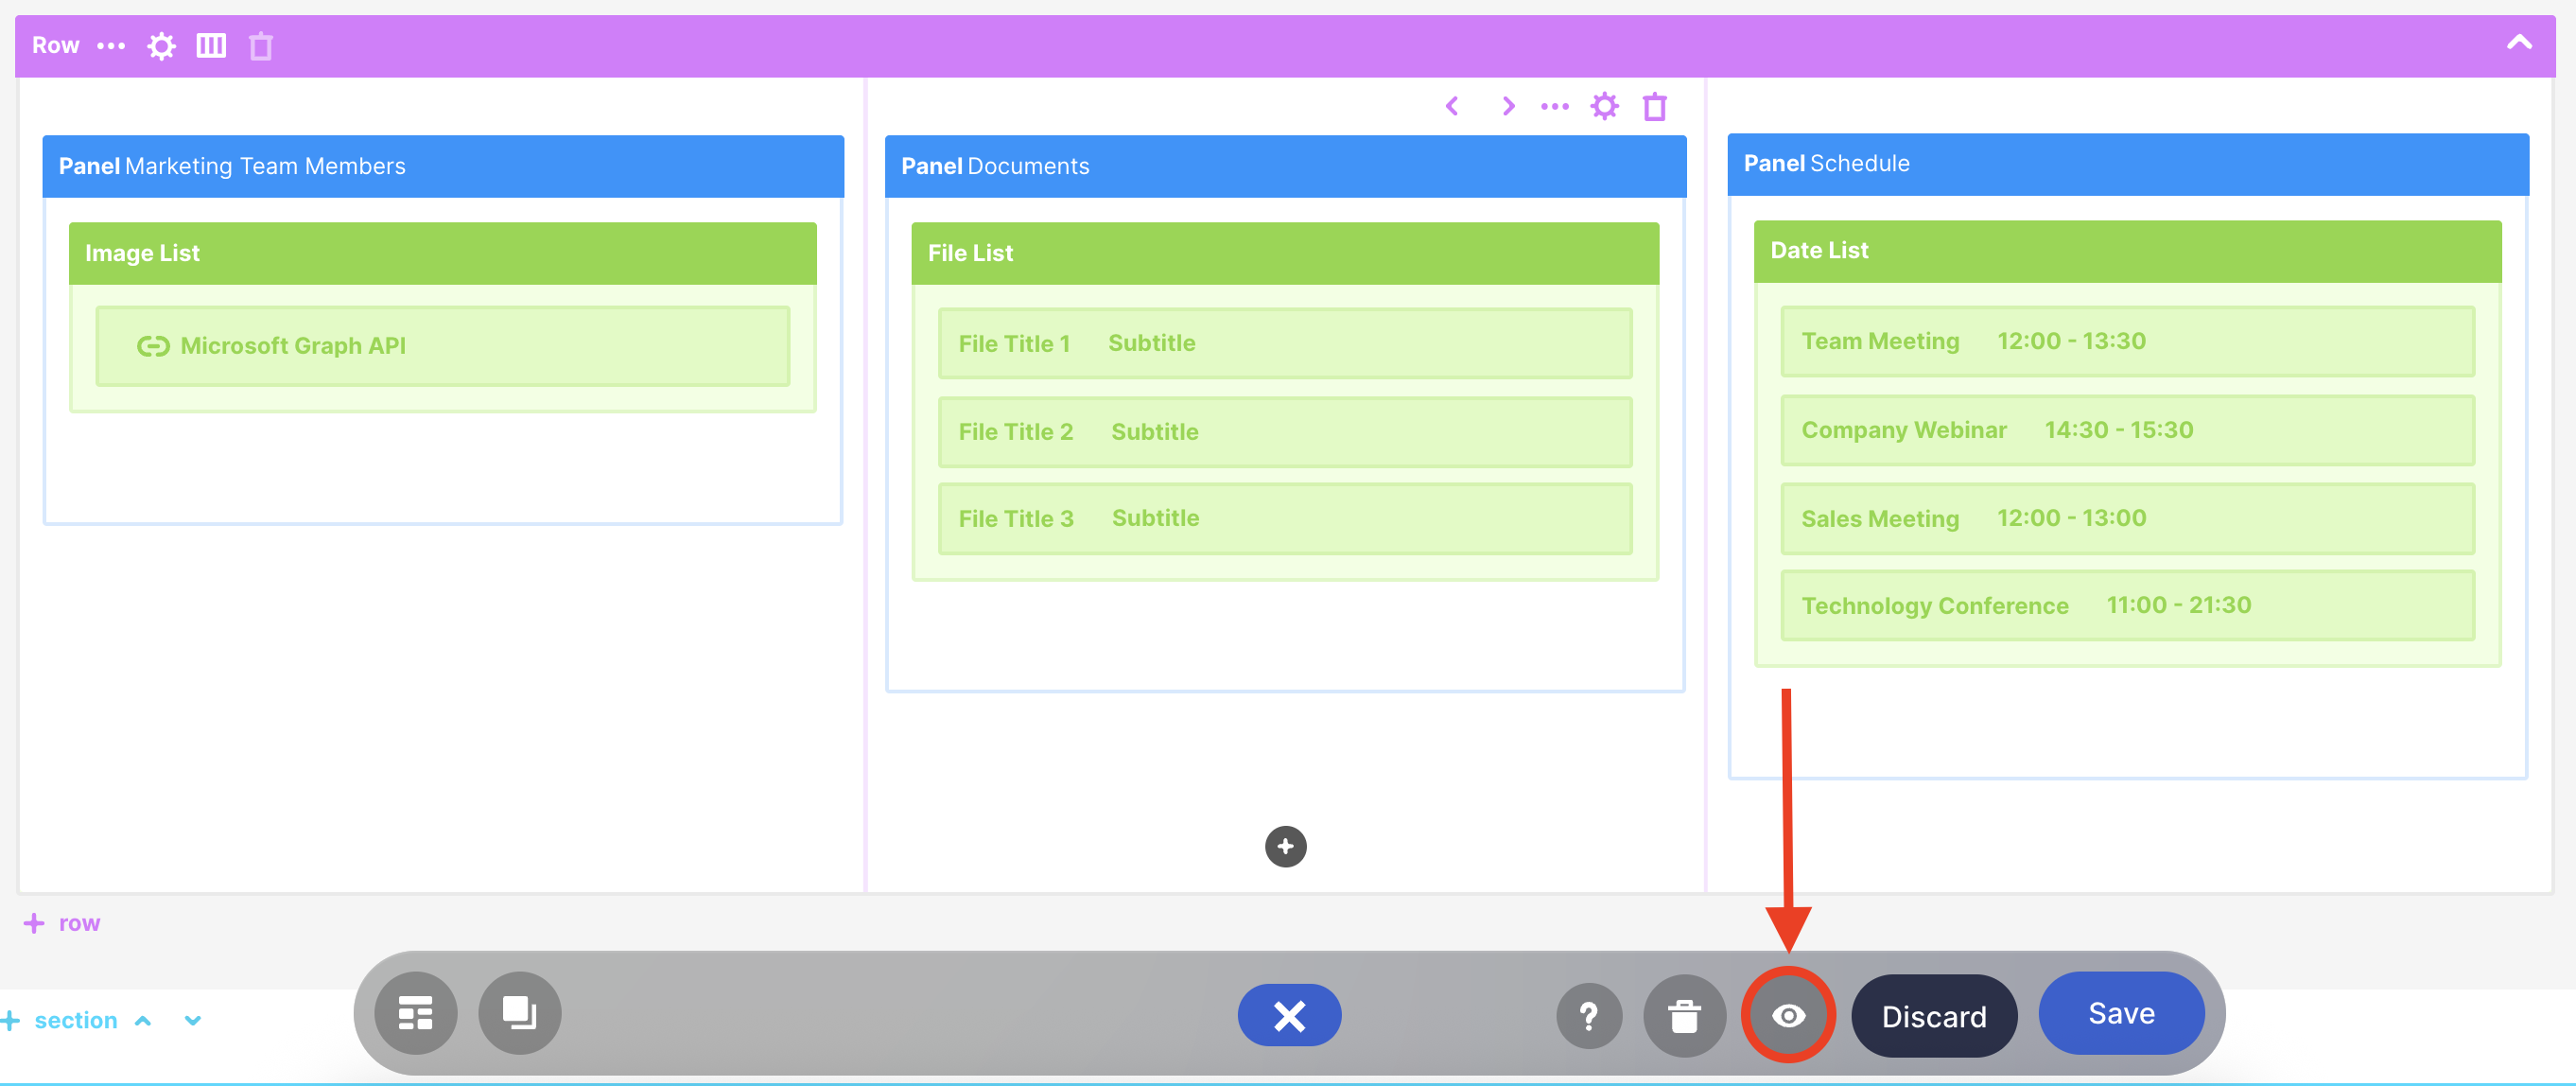Image resolution: width=2576 pixels, height=1086 pixels.
Task: Move Documents column left with arrow
Action: point(1452,106)
